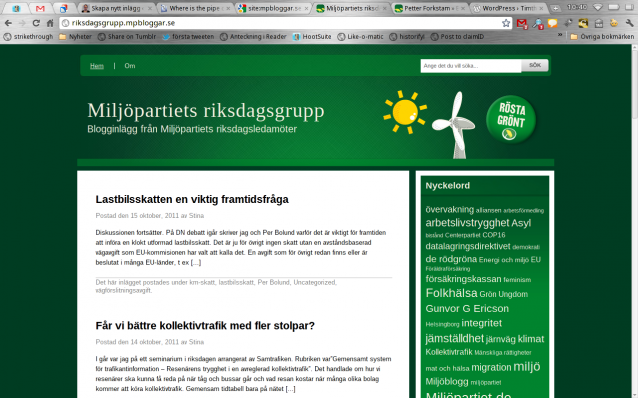The image size is (638, 398).
Task: Open the 'första tweeten' bookmark
Action: [188, 37]
